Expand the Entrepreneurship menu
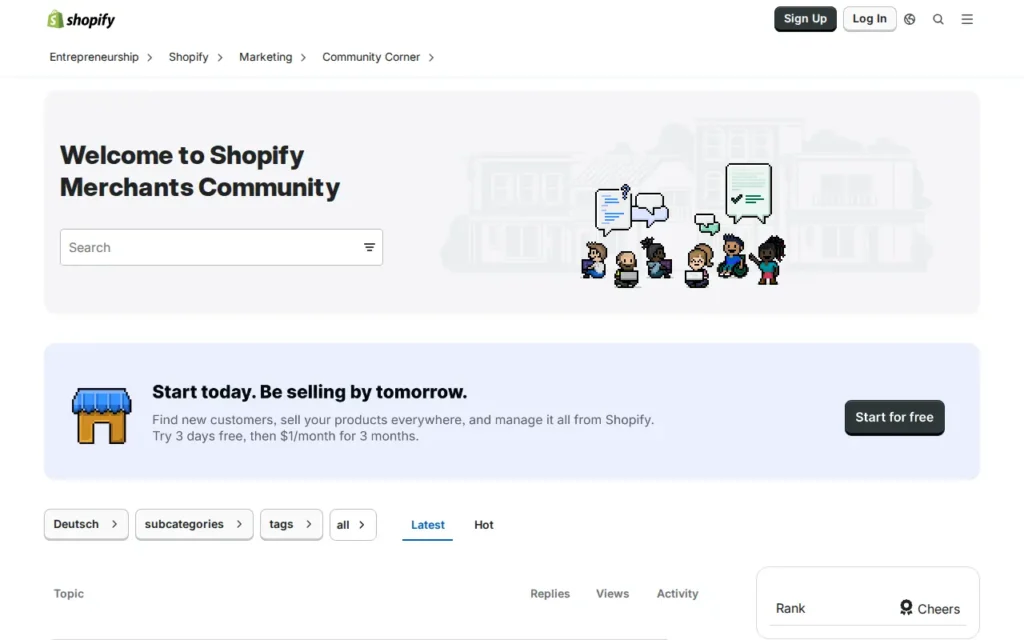 [x=101, y=57]
